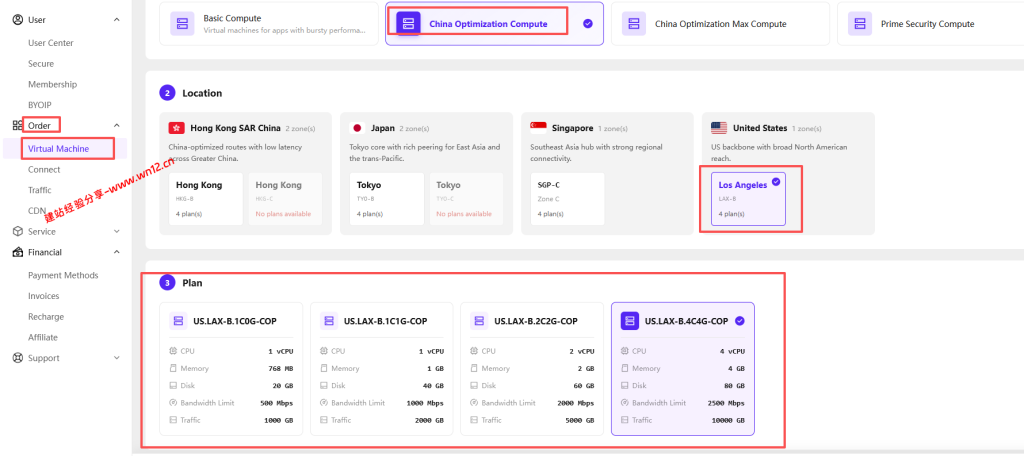Image resolution: width=1024 pixels, height=456 pixels.
Task: Click the Traffic icon in the 1C0G plan
Action: (173, 420)
